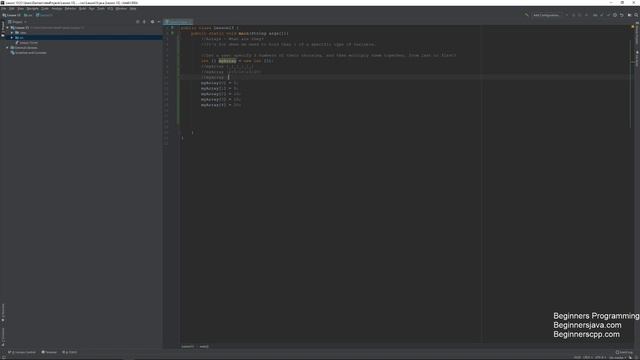Image resolution: width=640 pixels, height=360 pixels.
Task: Open the Help menu
Action: click(x=133, y=9)
